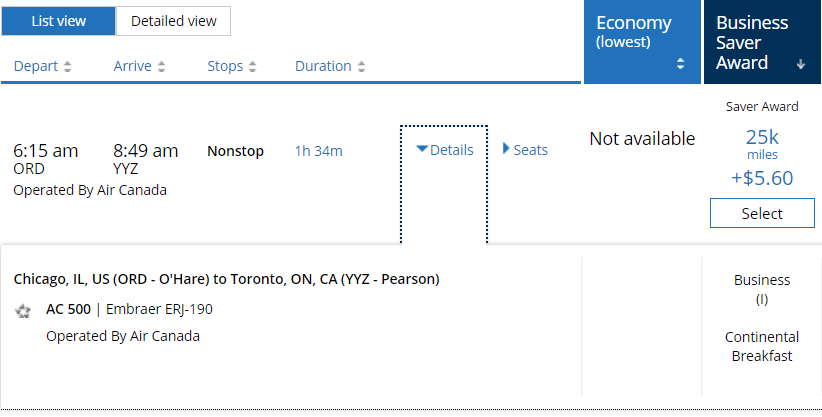This screenshot has height=417, width=822.
Task: Click the Economy column sort arrows icon
Action: [681, 63]
